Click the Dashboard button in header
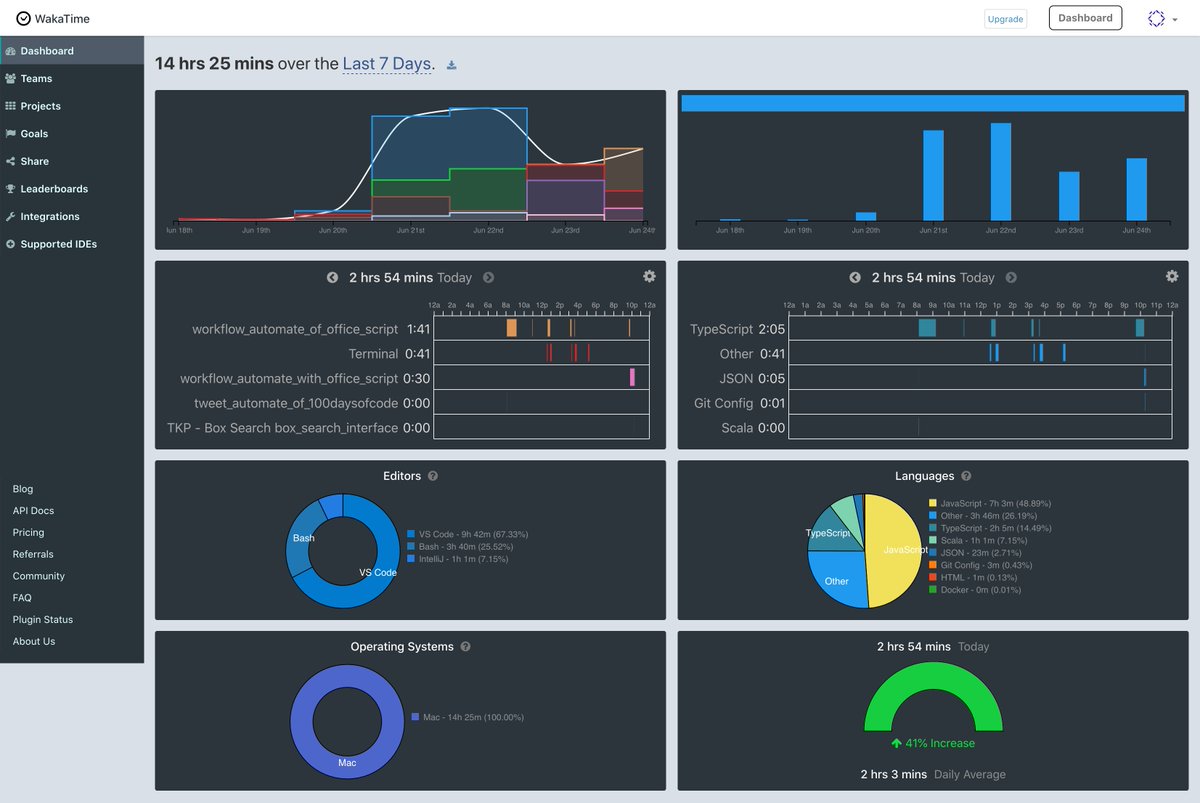 click(1085, 18)
